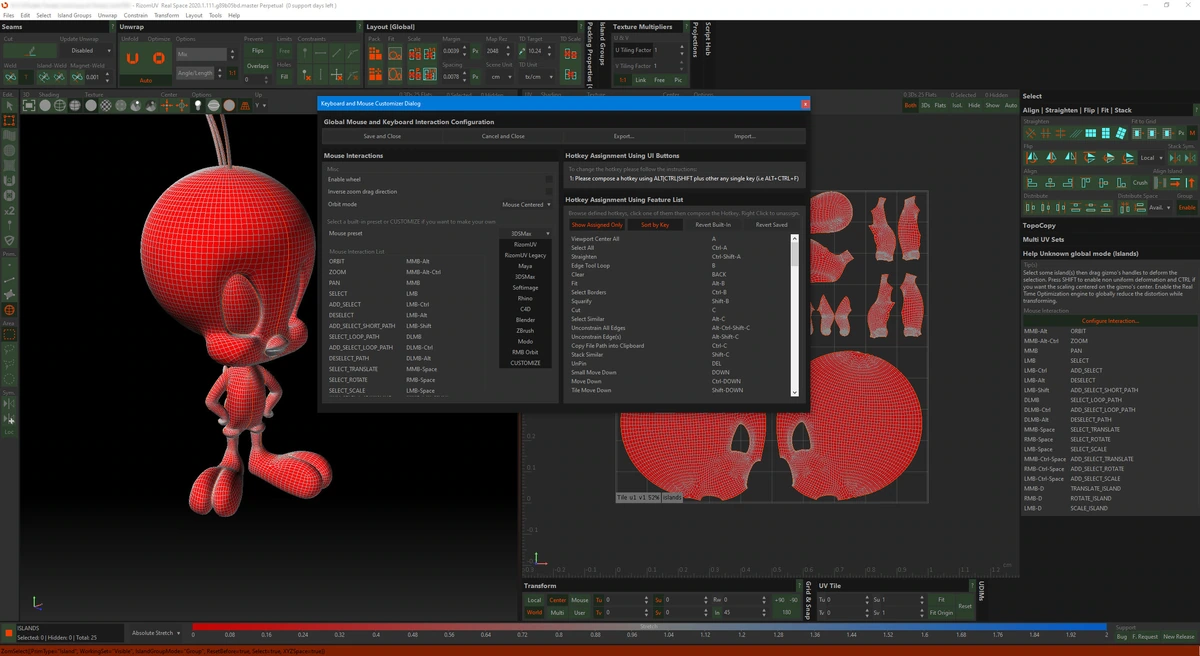This screenshot has height=656, width=1200.
Task: Click the Export... button
Action: (x=624, y=136)
